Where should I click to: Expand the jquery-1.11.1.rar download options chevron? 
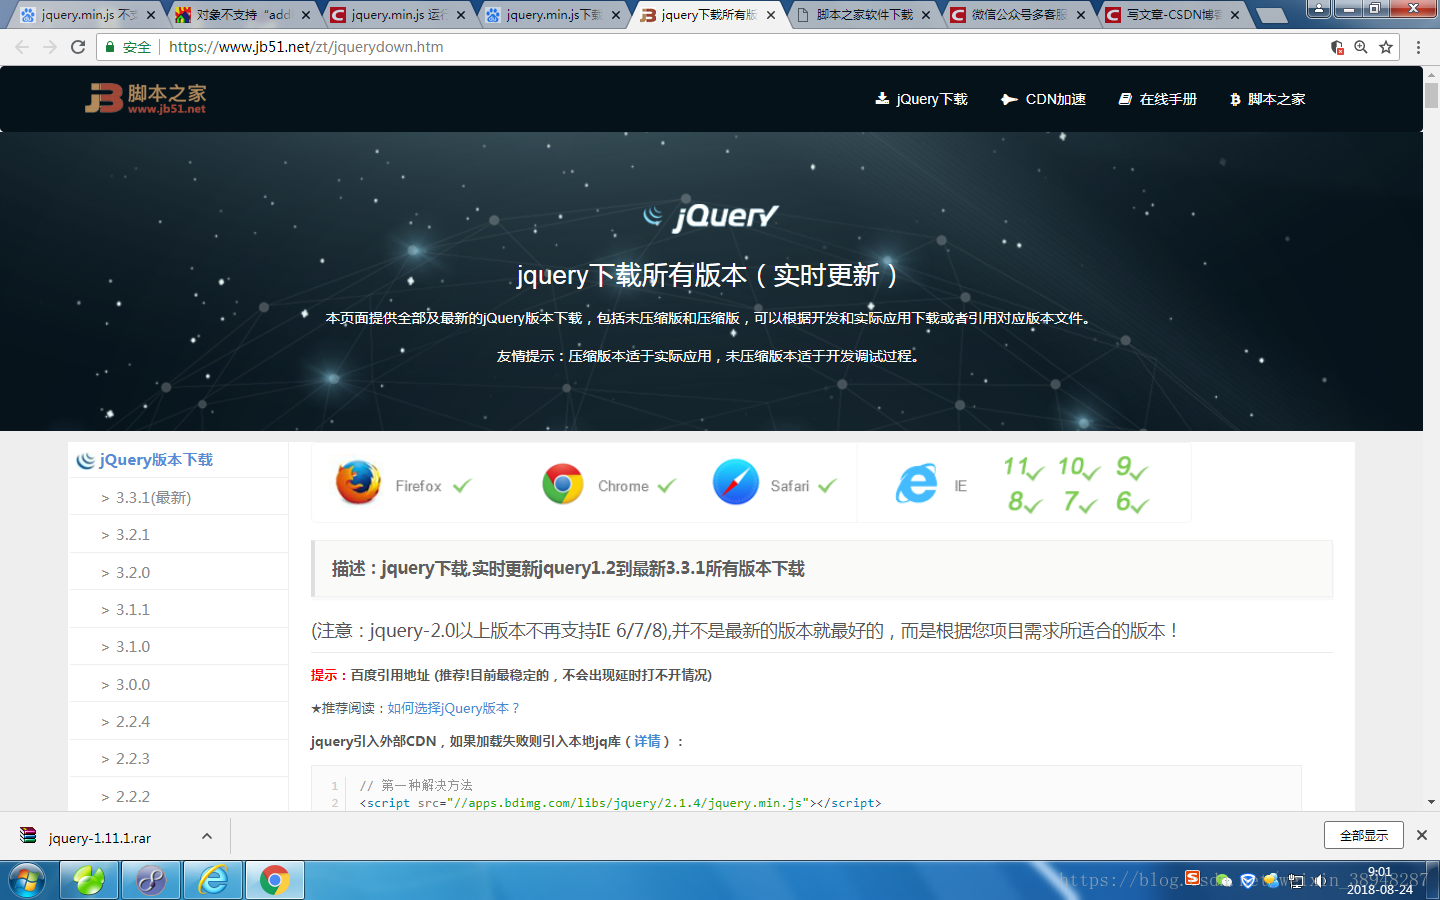pyautogui.click(x=207, y=836)
